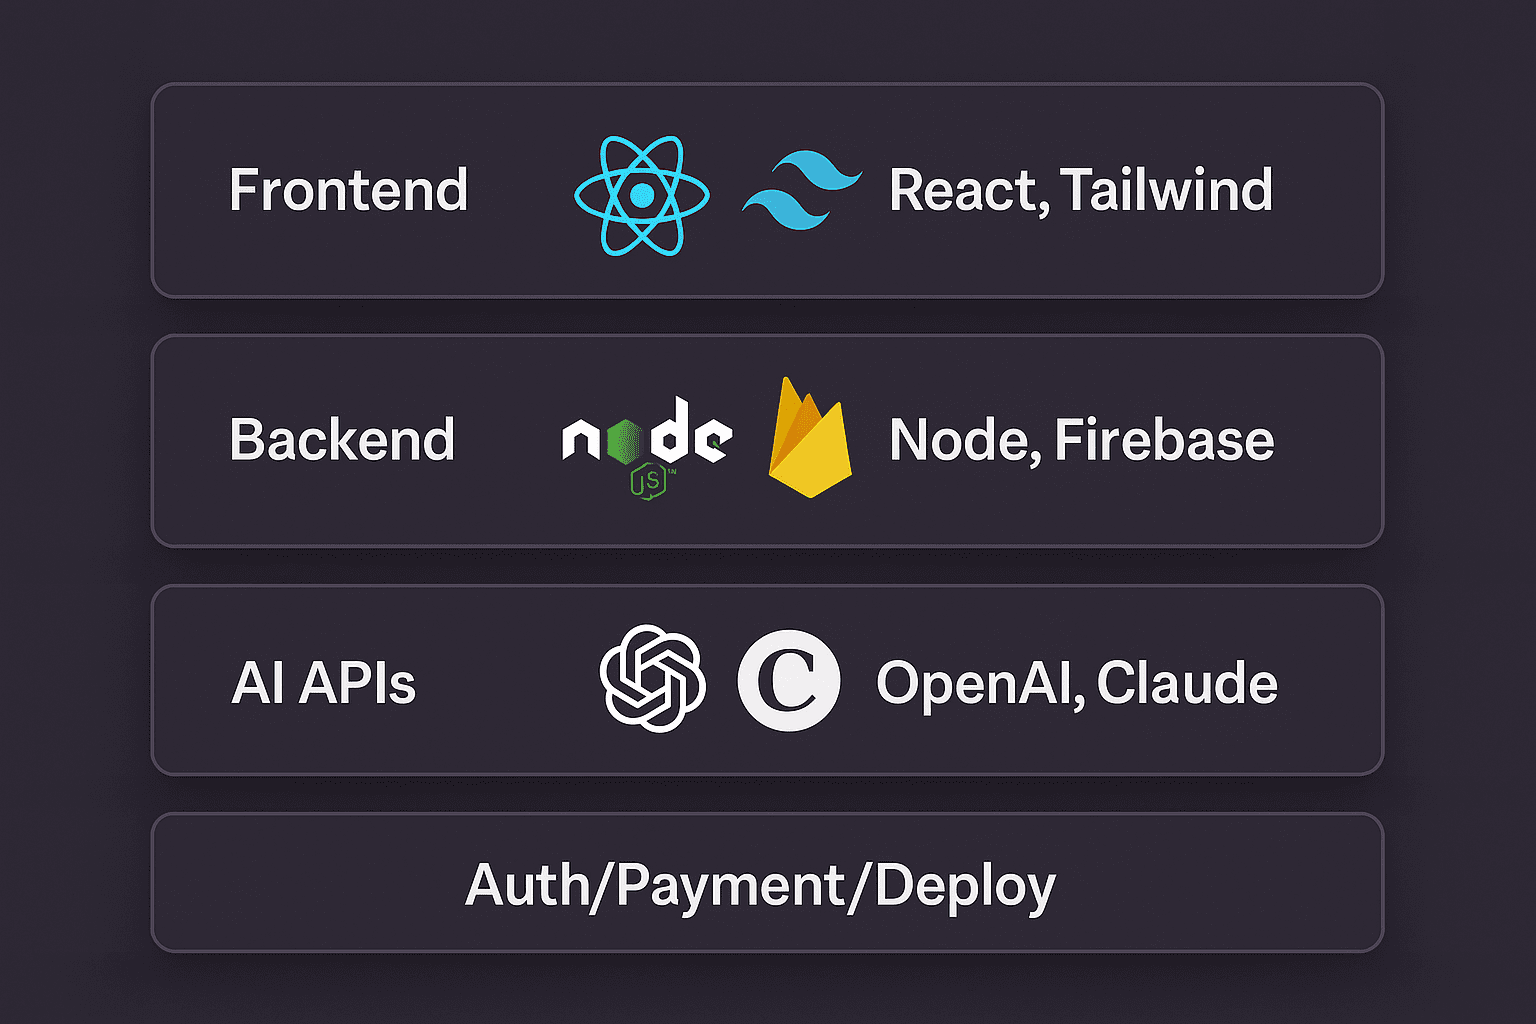This screenshot has height=1024, width=1536.
Task: Click the word React in the Frontend card
Action: (x=966, y=190)
